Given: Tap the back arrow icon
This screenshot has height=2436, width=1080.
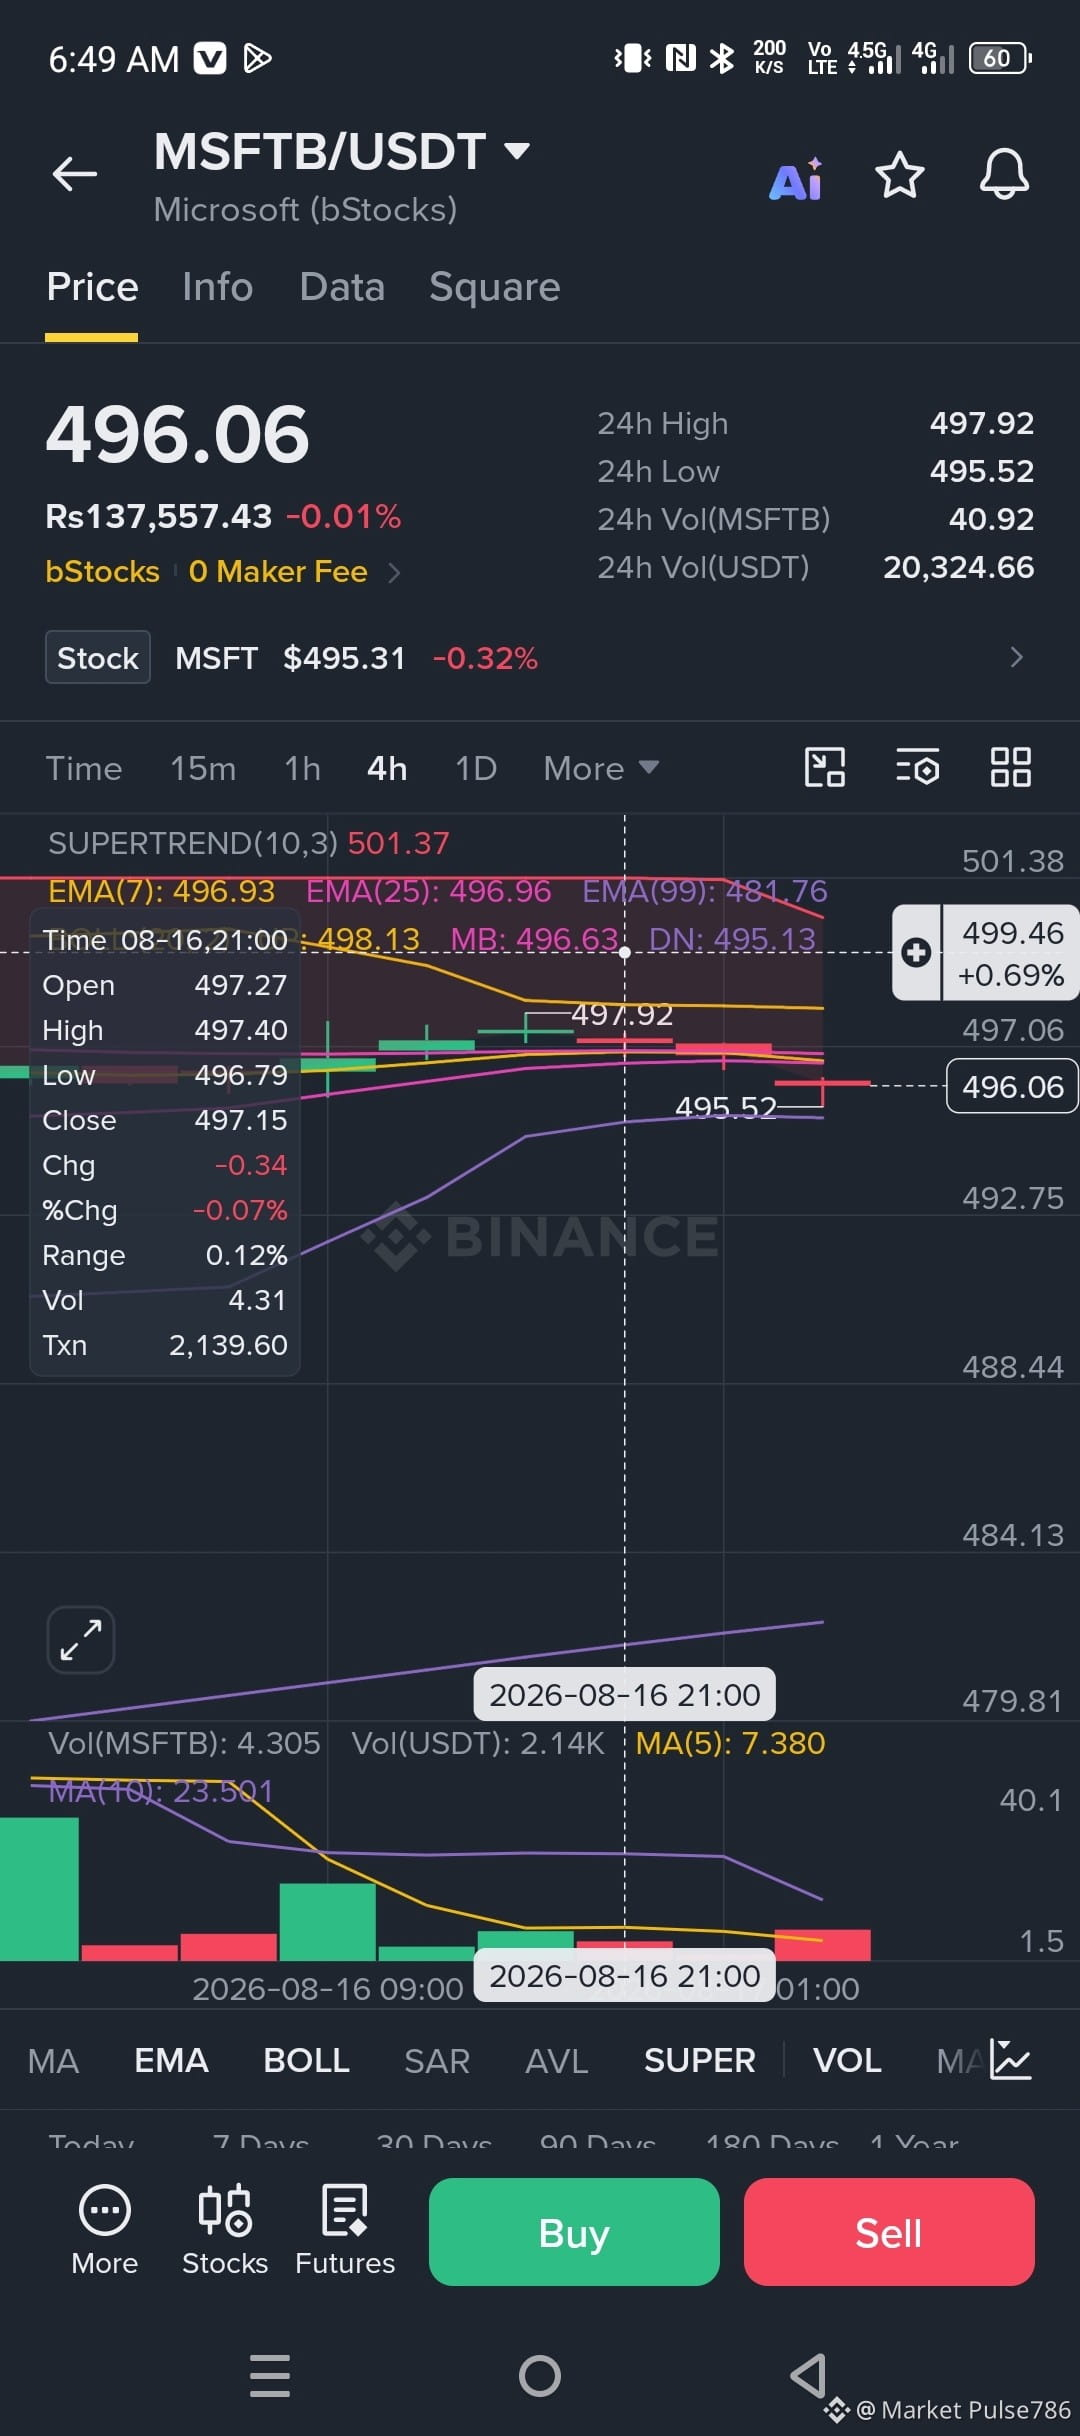Looking at the screenshot, I should pos(75,174).
